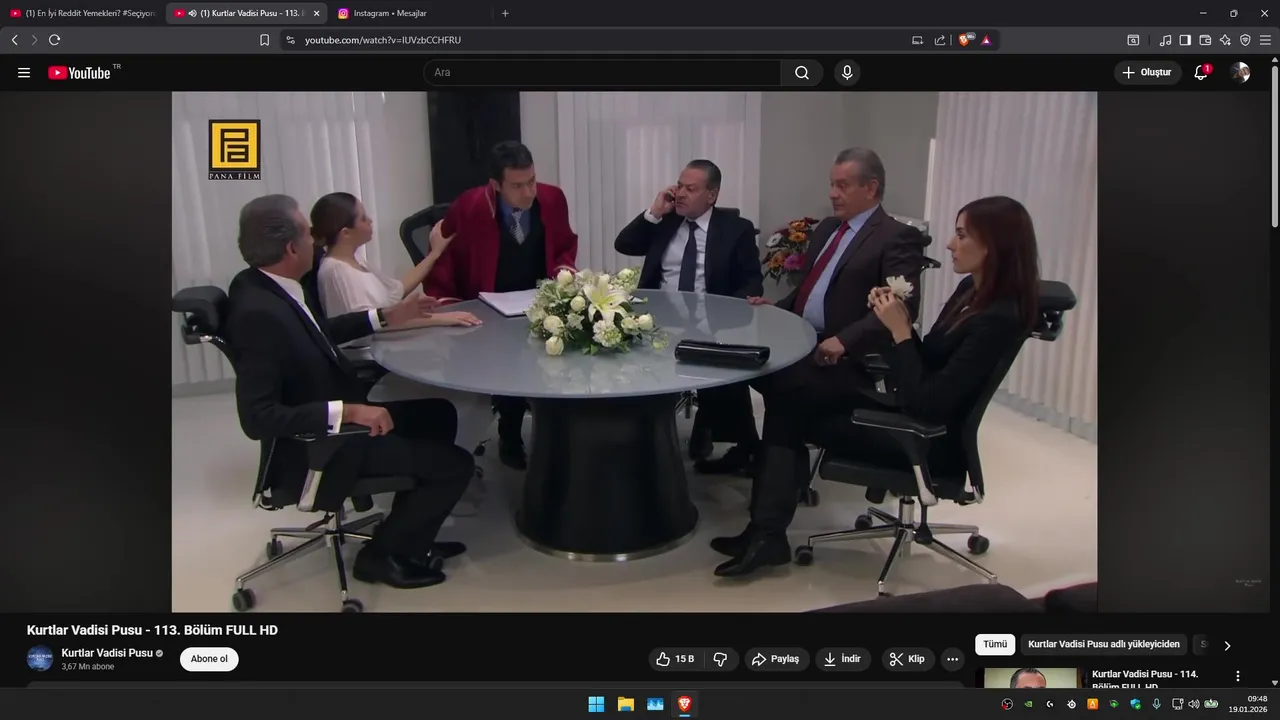
Task: Reload the current page
Action: [x=54, y=40]
